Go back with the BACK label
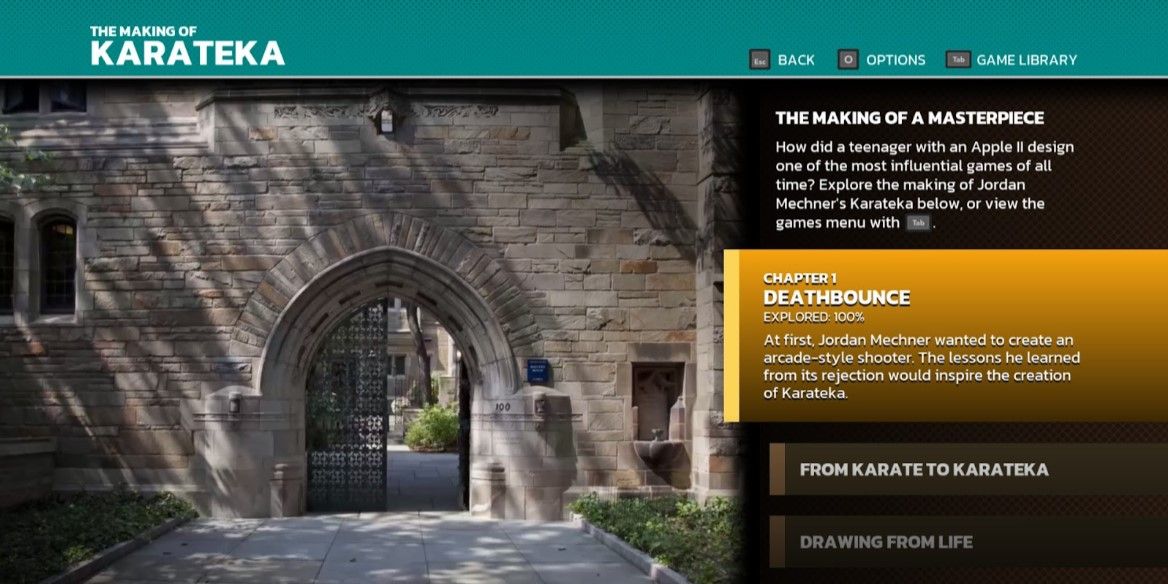Viewport: 1168px width, 584px height. [796, 60]
